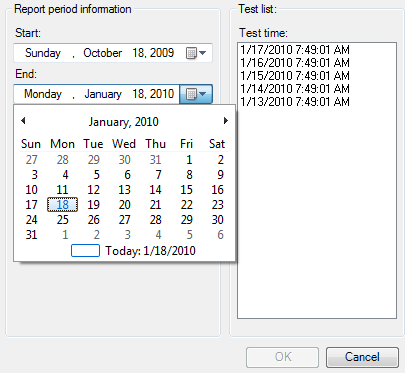Click the October month in Start field
Screen dimensions: 405x373
[x=103, y=53]
